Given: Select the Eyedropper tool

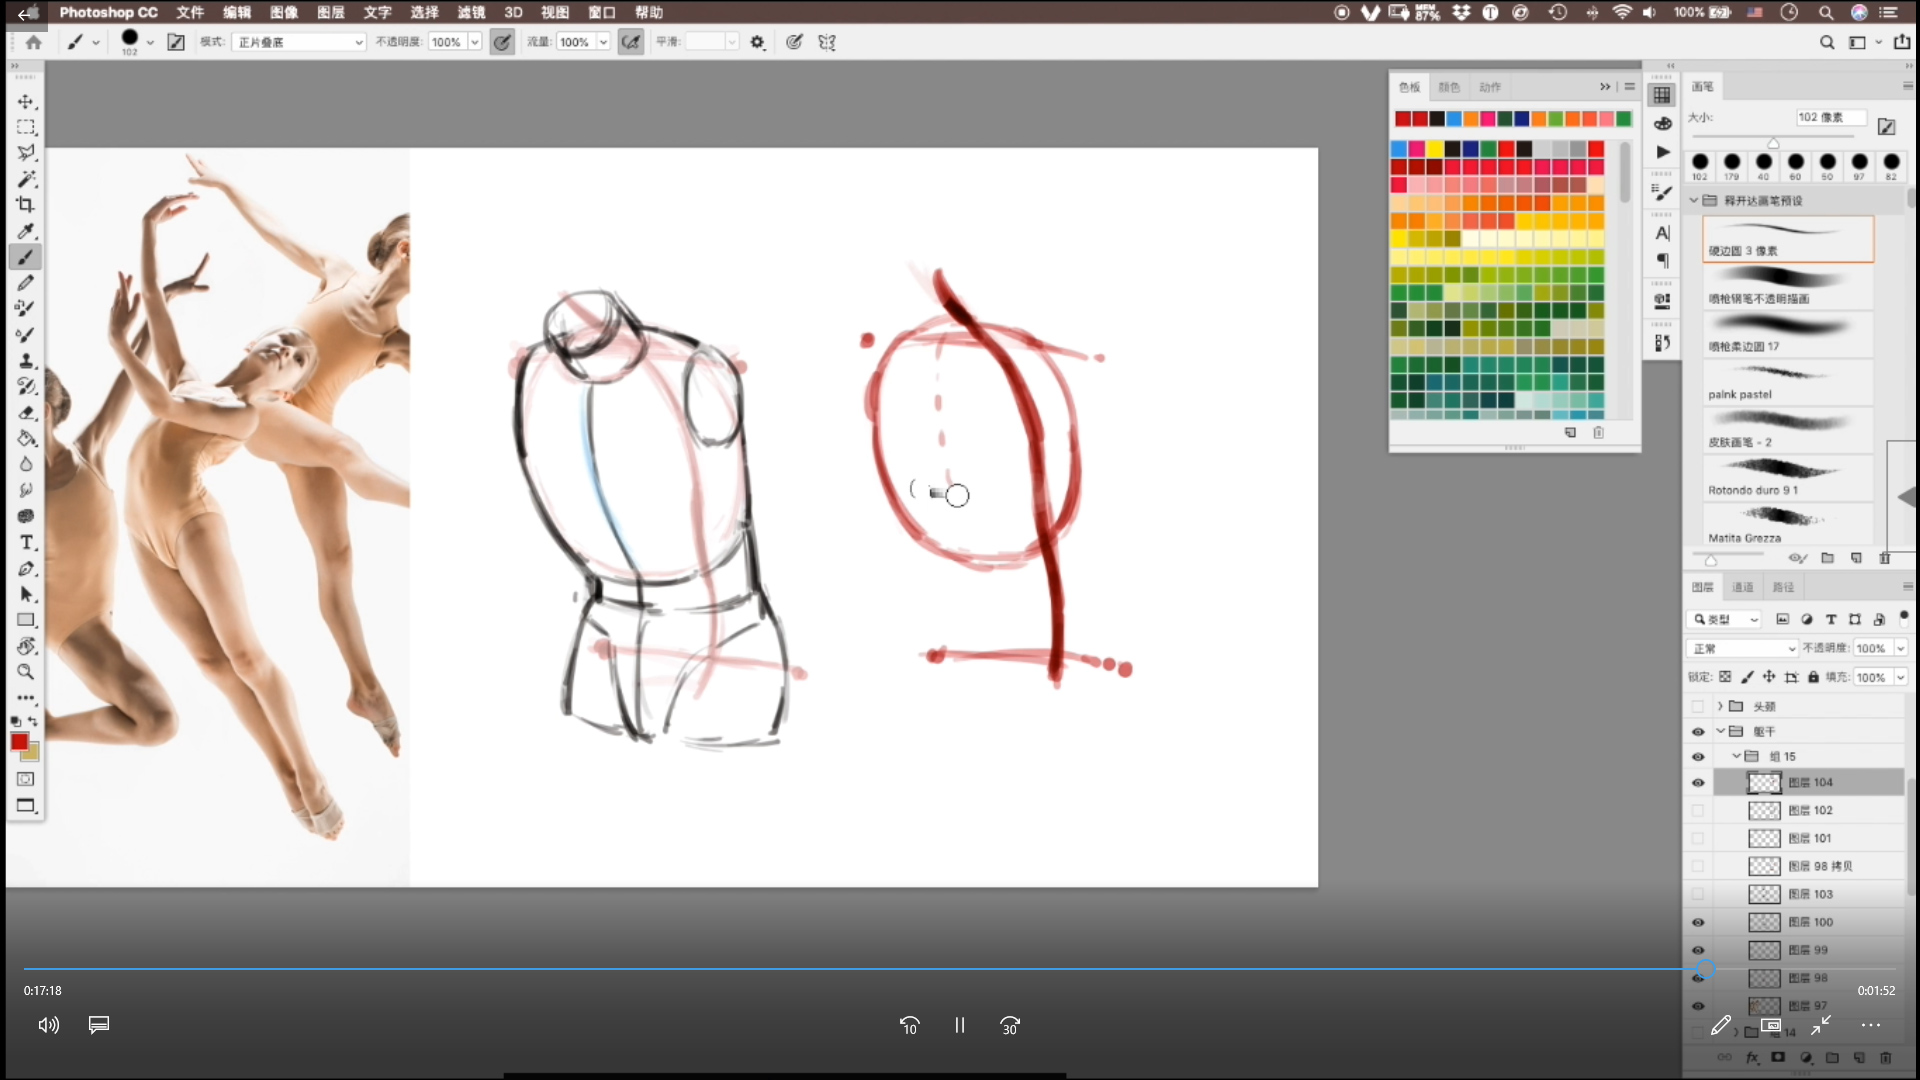Looking at the screenshot, I should coord(26,231).
